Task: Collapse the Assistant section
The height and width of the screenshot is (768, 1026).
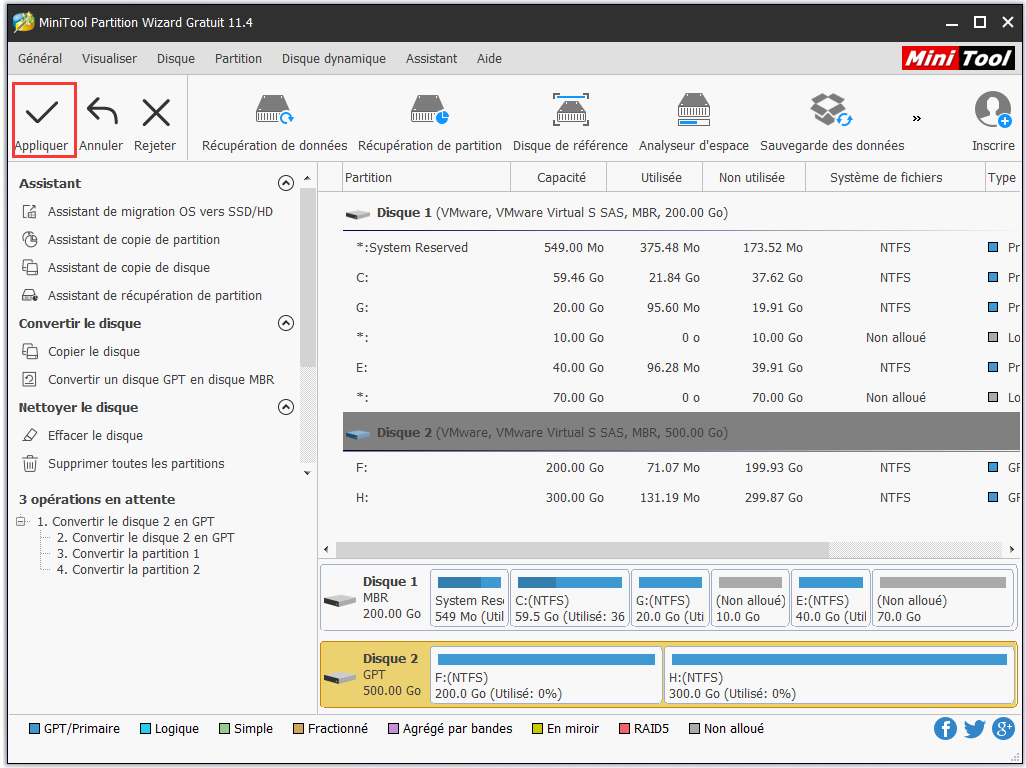Action: click(286, 183)
